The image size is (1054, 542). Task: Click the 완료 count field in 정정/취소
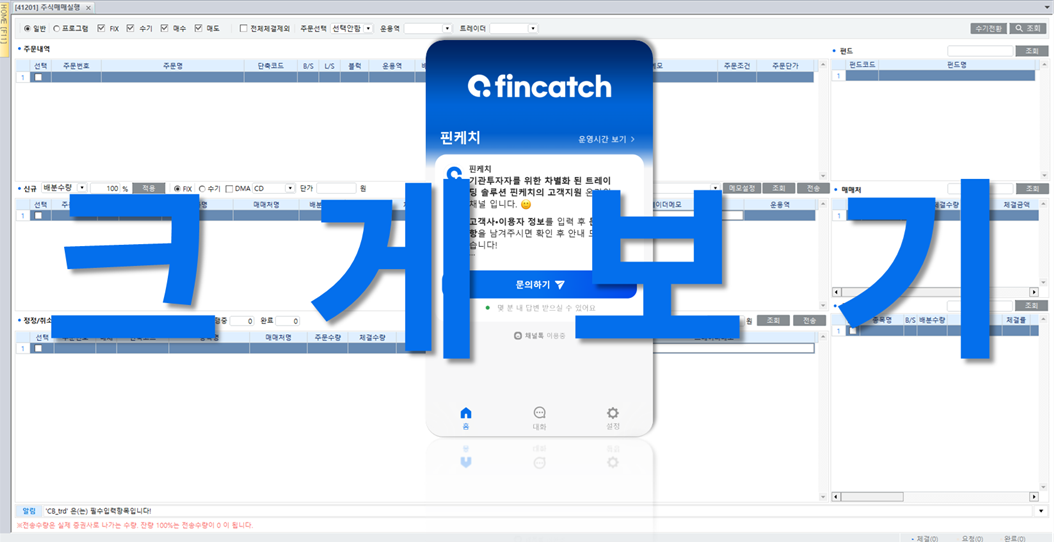click(287, 321)
